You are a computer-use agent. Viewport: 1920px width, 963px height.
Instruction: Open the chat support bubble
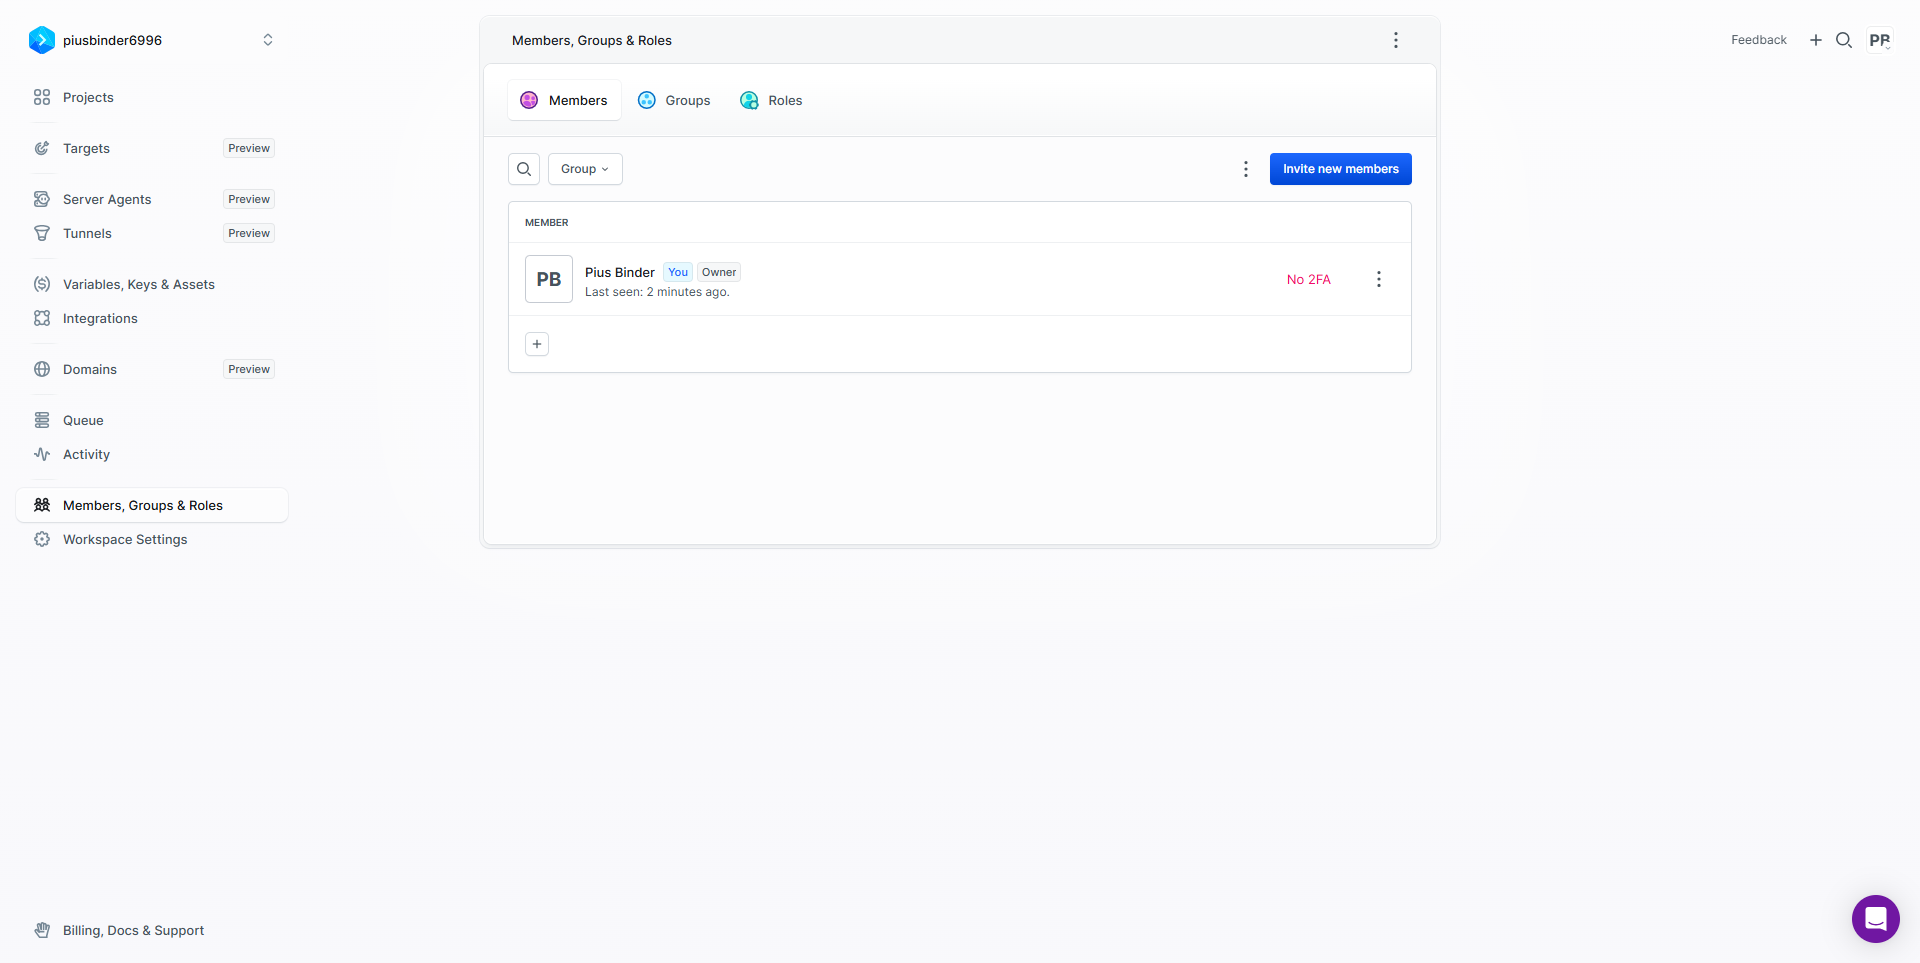(1875, 918)
